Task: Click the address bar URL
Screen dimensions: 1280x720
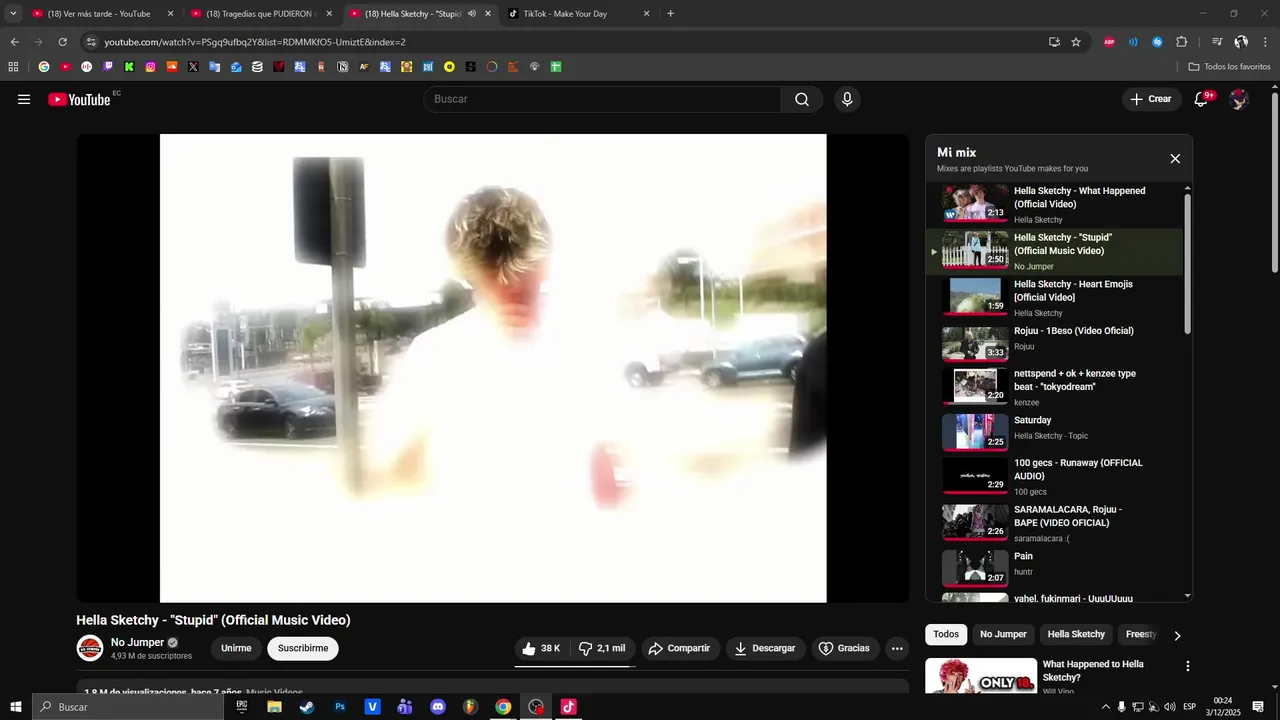Action: (255, 42)
